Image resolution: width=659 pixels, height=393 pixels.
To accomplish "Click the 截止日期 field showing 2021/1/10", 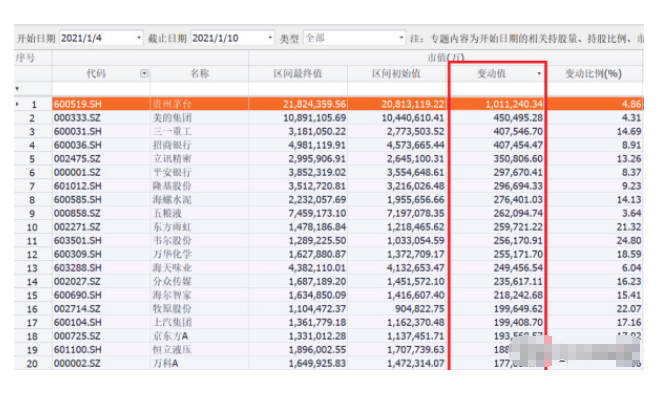I will [x=232, y=38].
